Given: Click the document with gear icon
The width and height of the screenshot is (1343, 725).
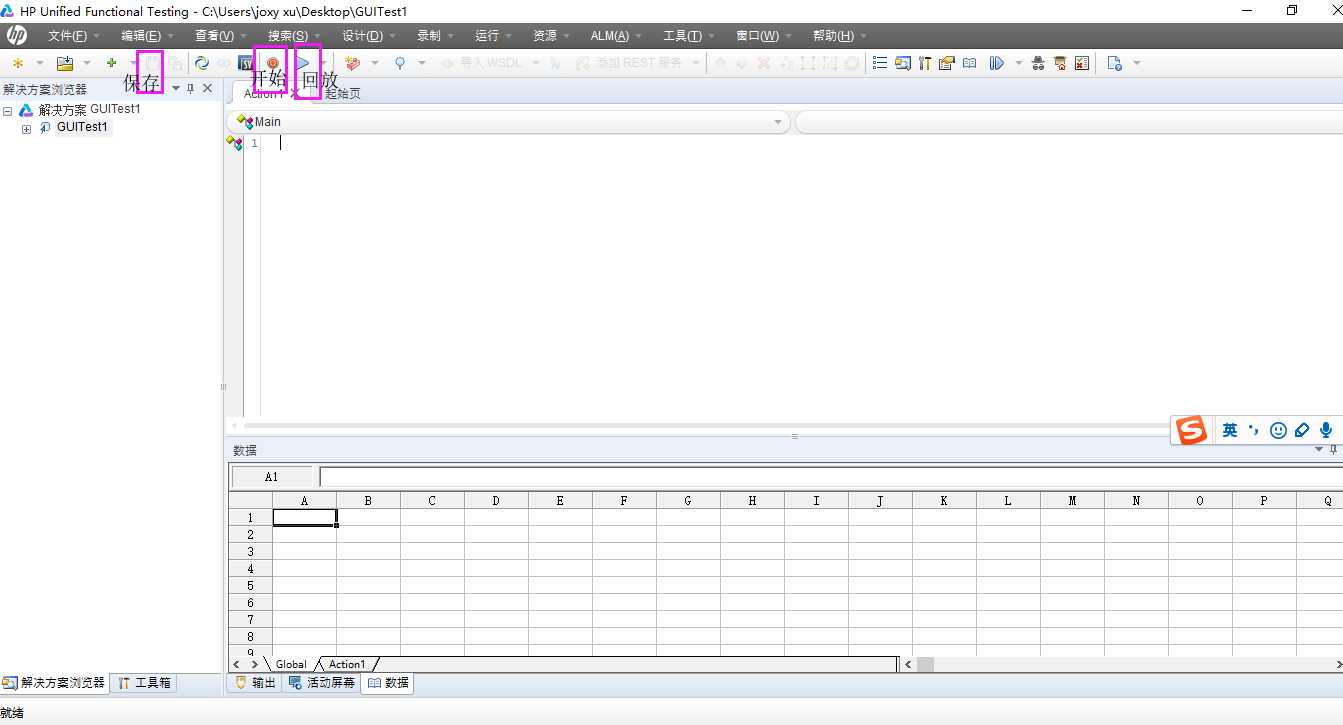Looking at the screenshot, I should tap(1115, 63).
